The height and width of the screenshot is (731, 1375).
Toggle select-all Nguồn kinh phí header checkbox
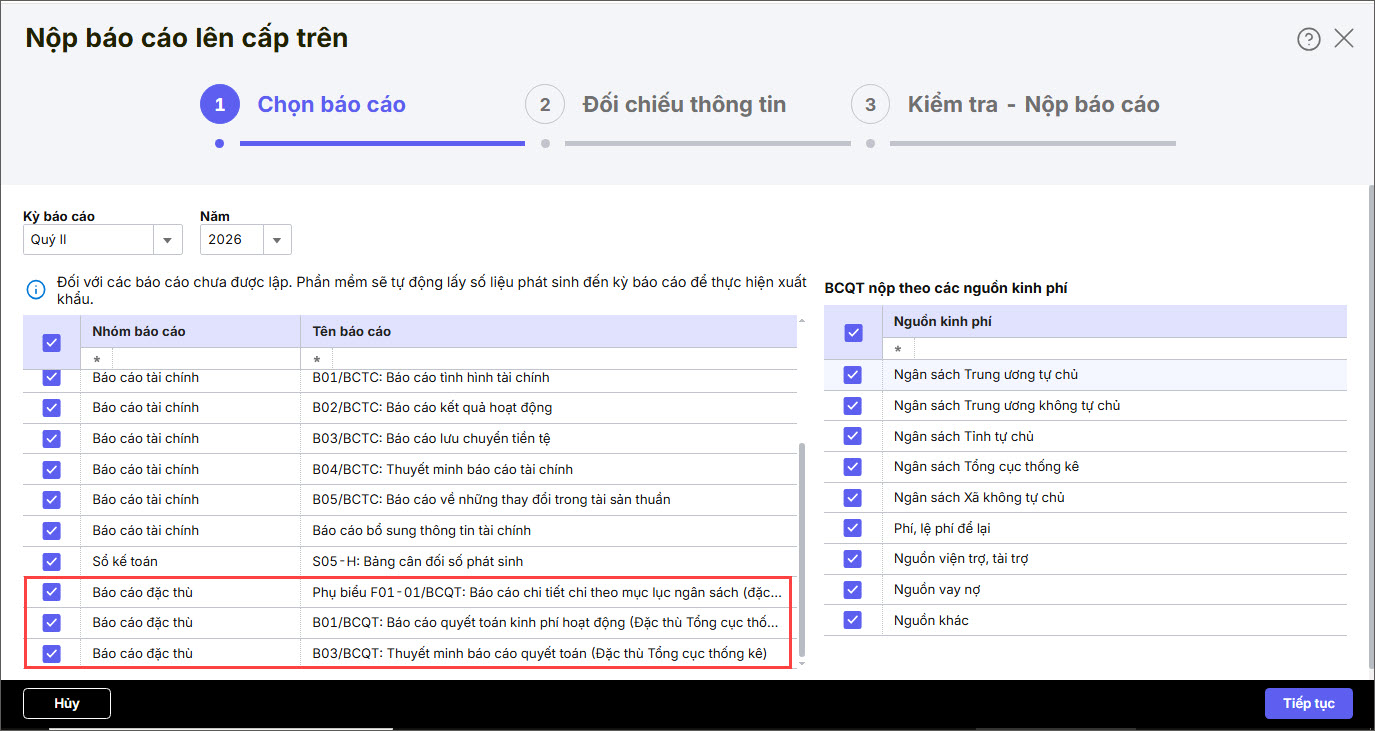pos(852,332)
